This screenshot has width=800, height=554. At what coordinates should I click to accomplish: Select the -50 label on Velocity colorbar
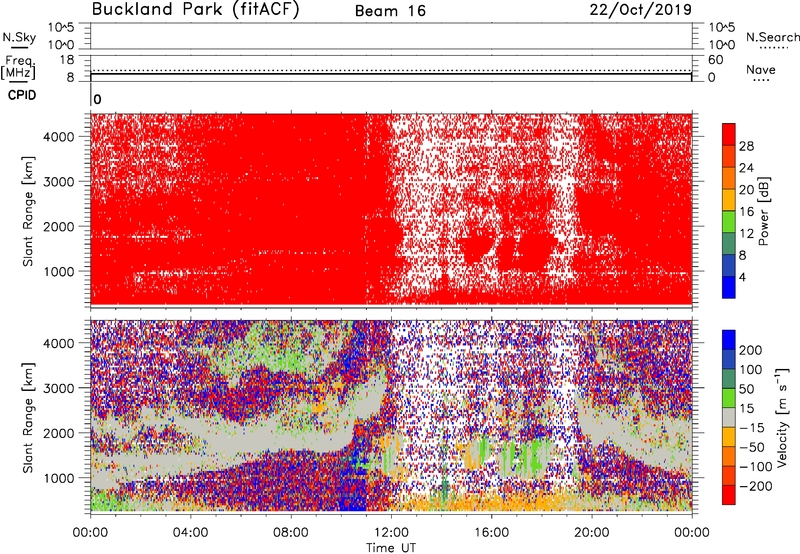click(x=752, y=447)
